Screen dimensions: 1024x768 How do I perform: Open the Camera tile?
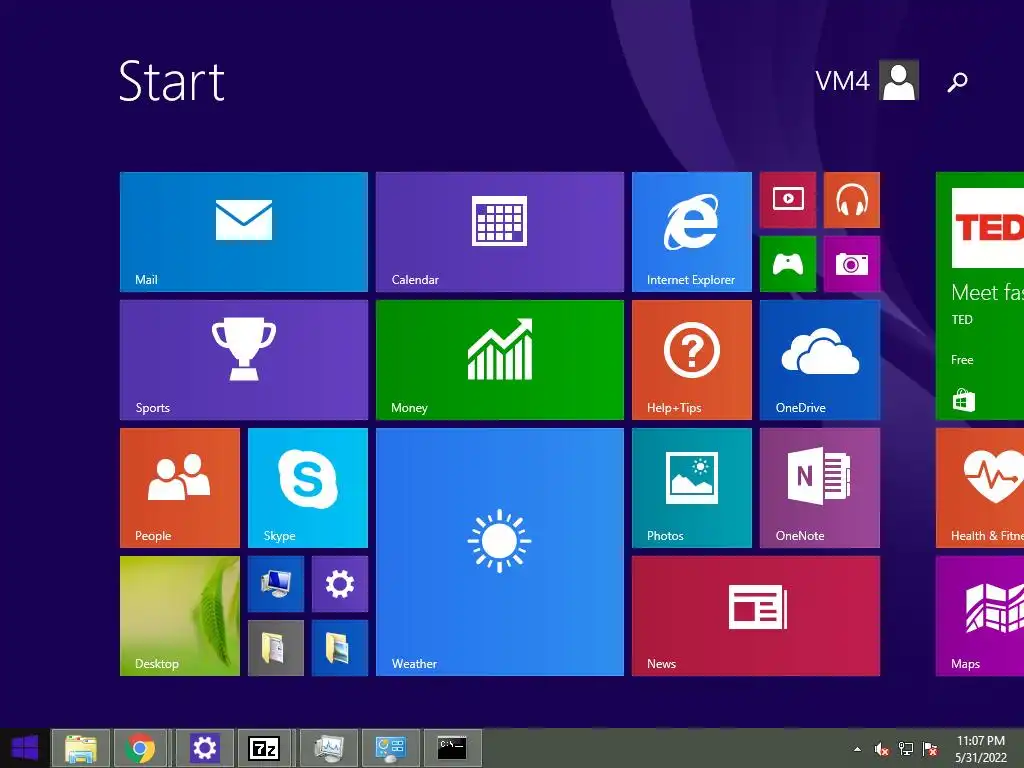coord(852,264)
